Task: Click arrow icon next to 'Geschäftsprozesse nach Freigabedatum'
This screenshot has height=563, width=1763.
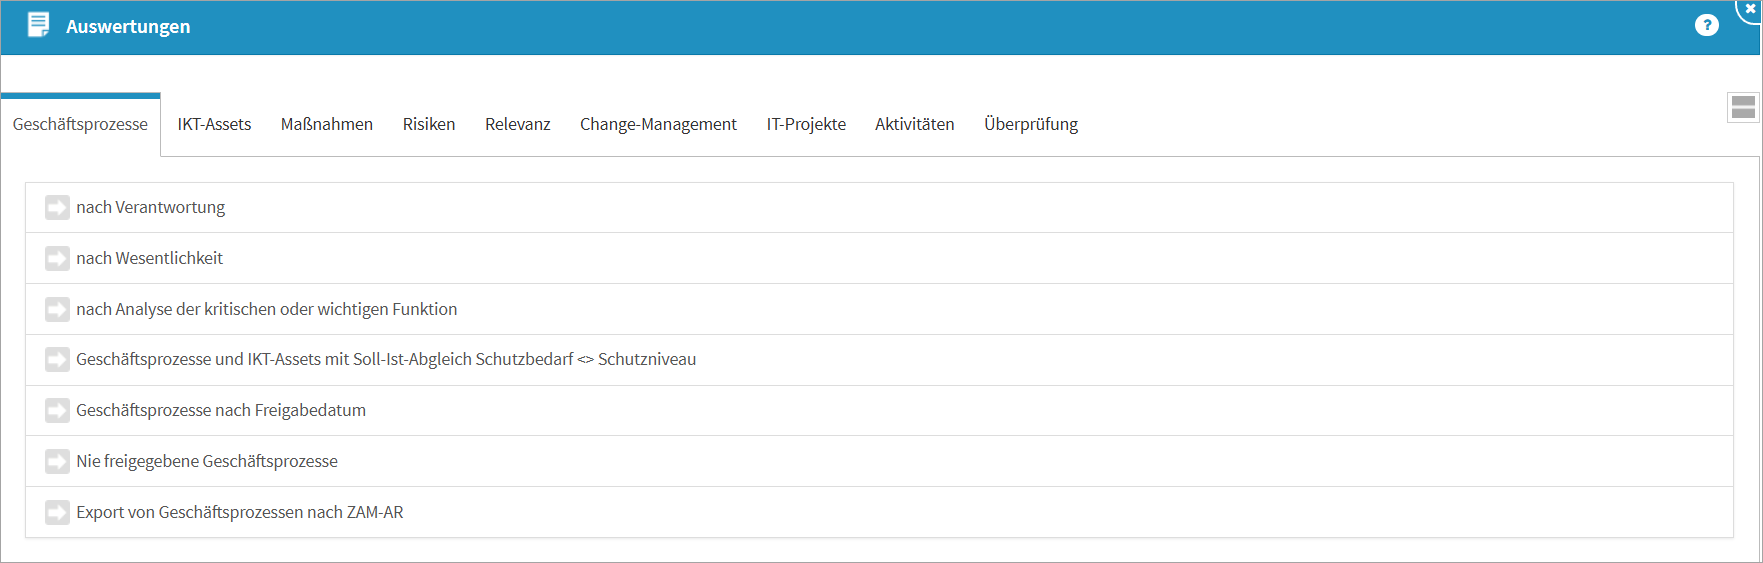Action: coord(57,411)
